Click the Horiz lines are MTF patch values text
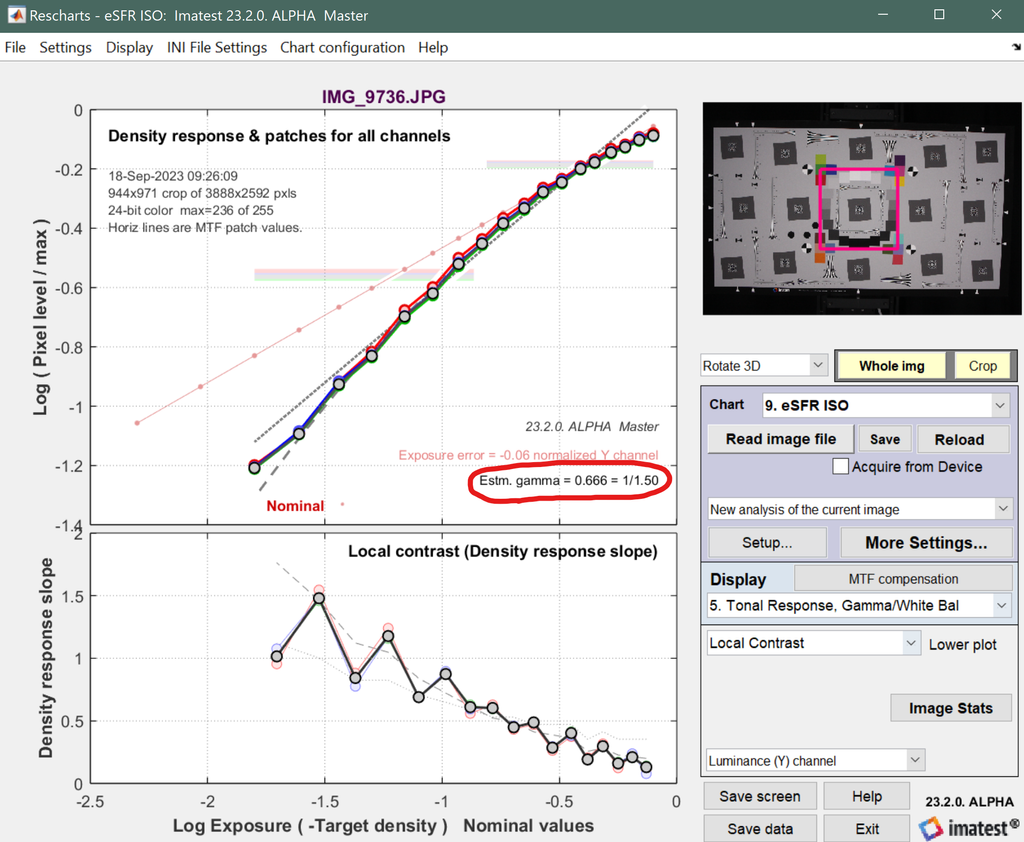1024x842 pixels. [x=205, y=228]
